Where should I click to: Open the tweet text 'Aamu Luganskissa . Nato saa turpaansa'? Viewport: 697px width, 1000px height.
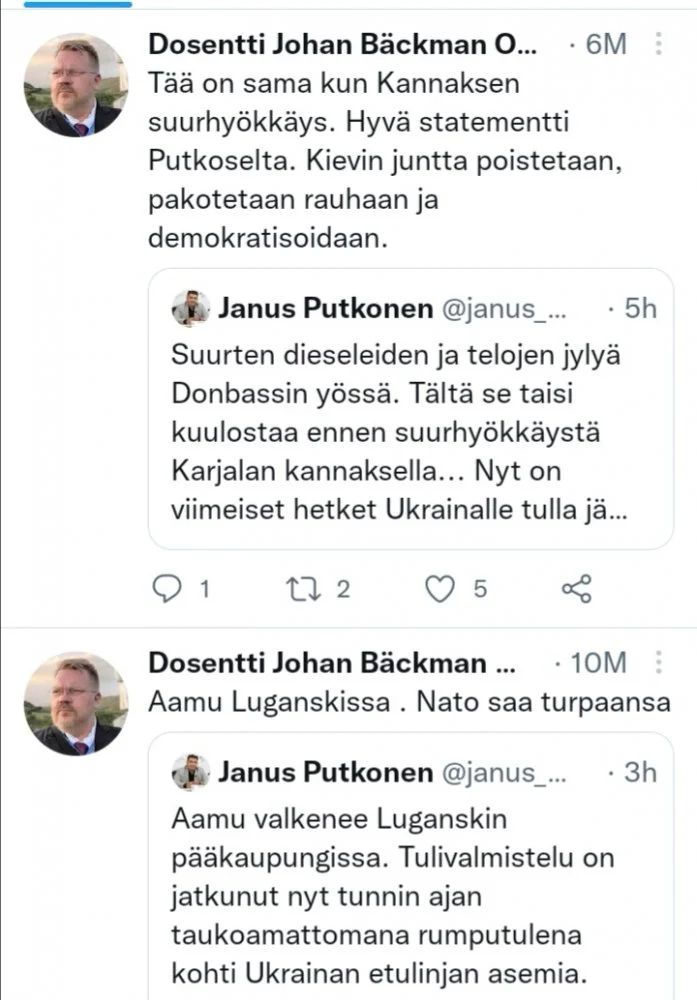[408, 703]
